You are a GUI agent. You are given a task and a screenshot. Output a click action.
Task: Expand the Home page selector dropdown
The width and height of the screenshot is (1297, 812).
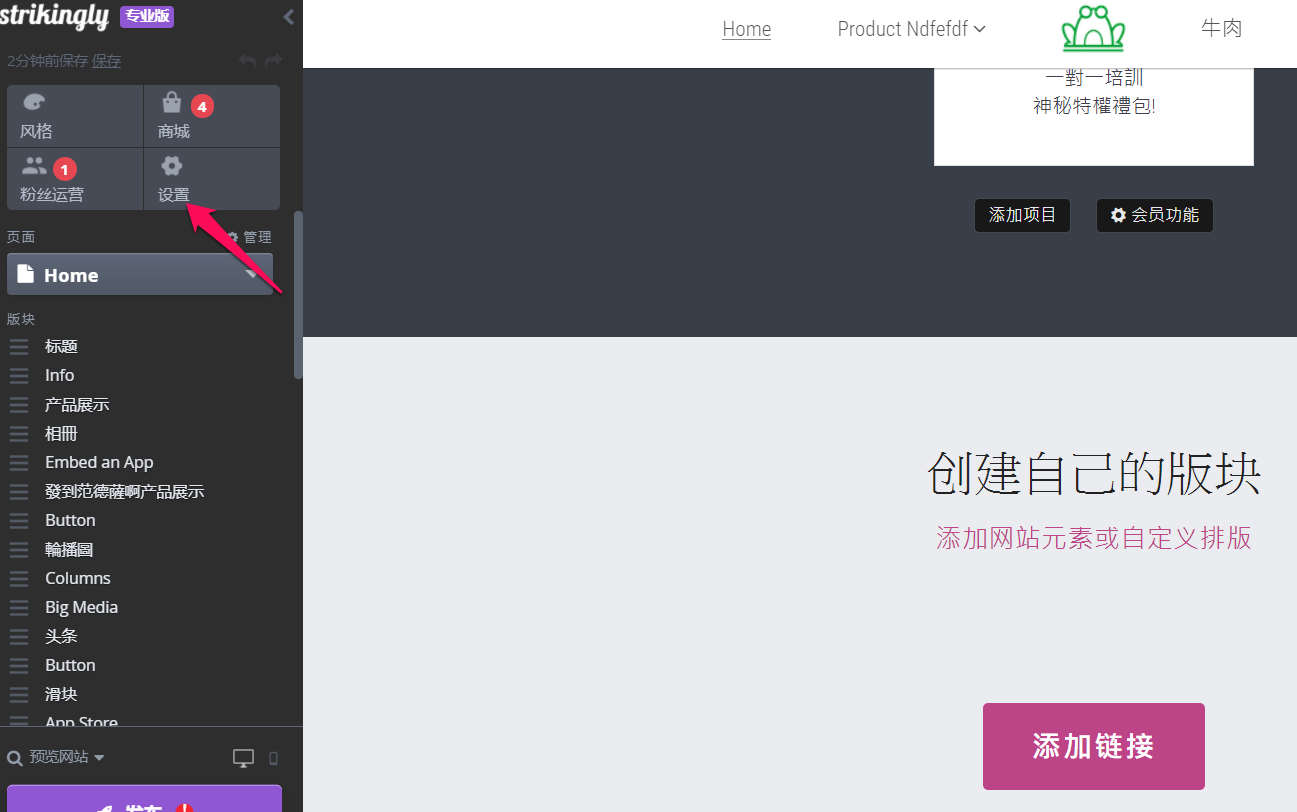[x=252, y=274]
